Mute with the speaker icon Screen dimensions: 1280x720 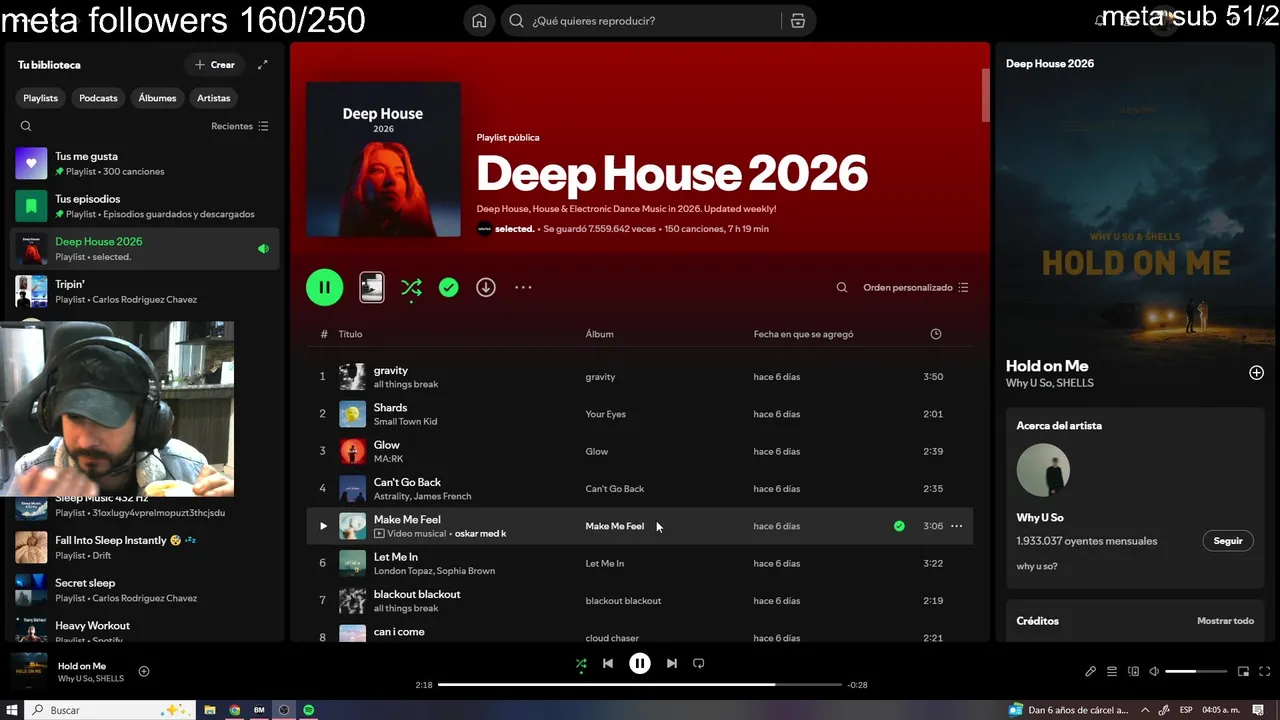point(1154,672)
